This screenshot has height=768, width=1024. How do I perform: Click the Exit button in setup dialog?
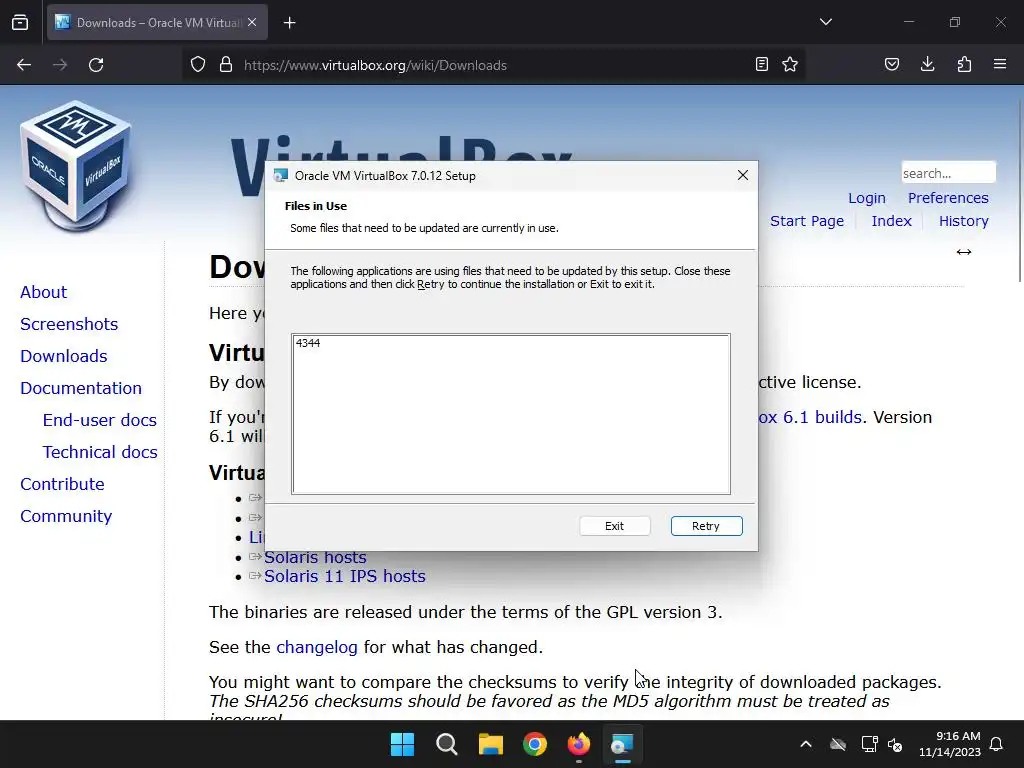pos(614,526)
